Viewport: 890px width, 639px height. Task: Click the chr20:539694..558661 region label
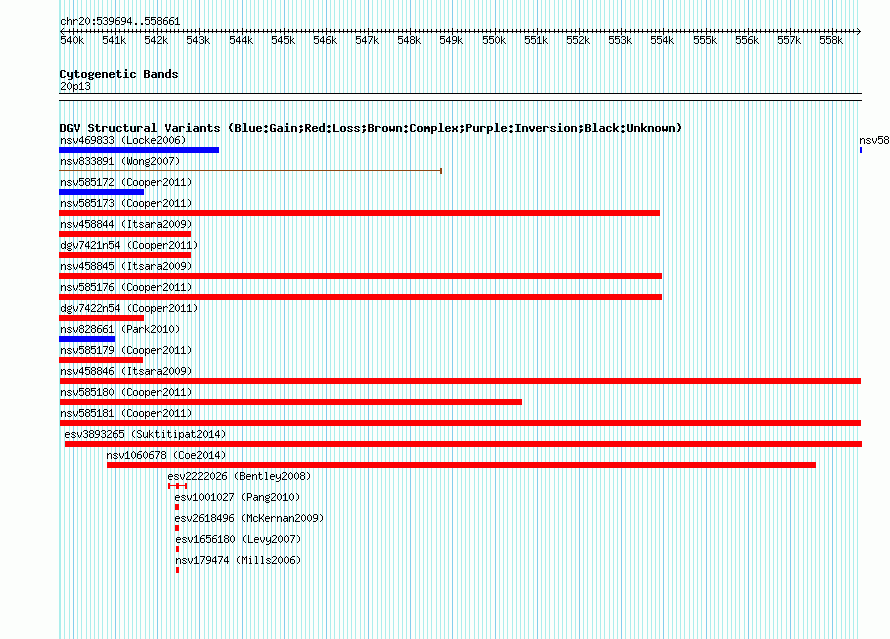(x=120, y=21)
